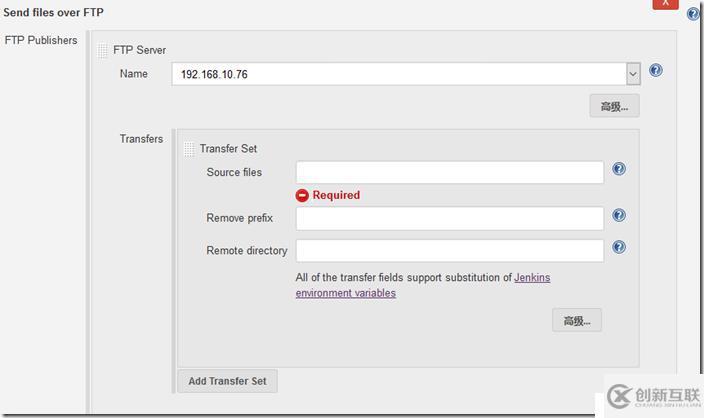
Task: Show help for Source files field
Action: pyautogui.click(x=619, y=169)
